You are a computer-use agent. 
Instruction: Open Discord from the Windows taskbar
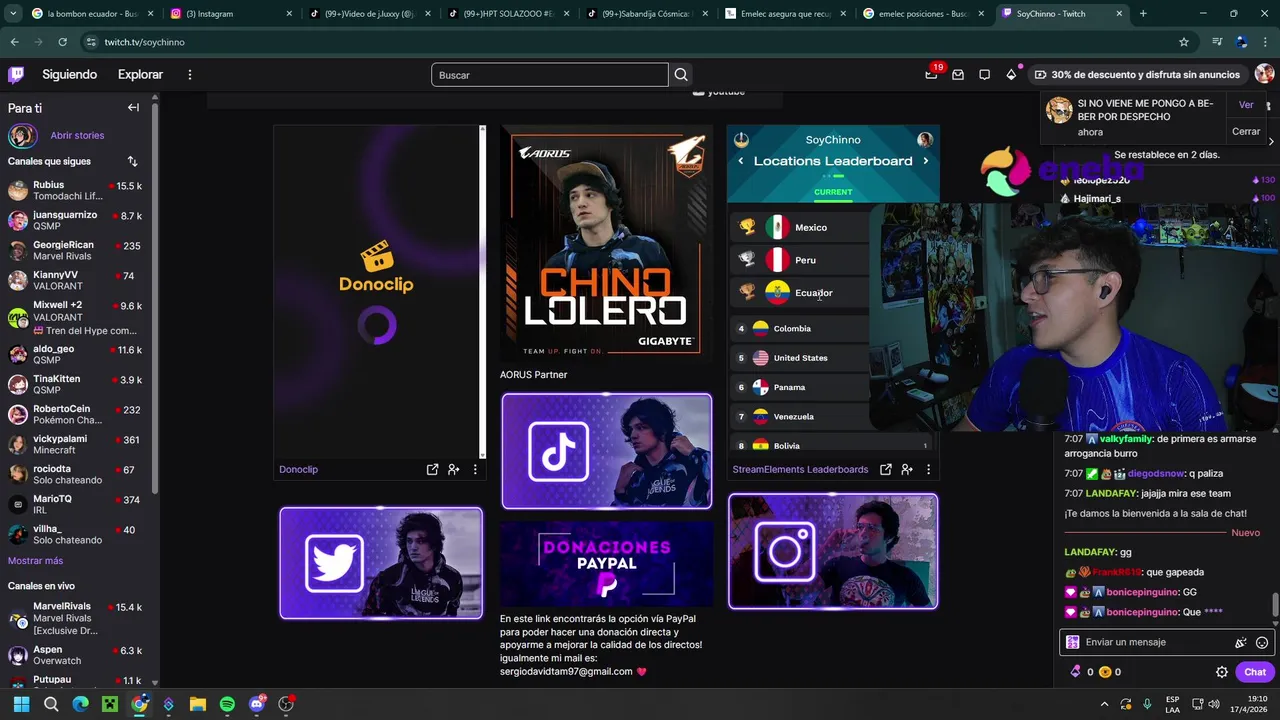coord(257,704)
